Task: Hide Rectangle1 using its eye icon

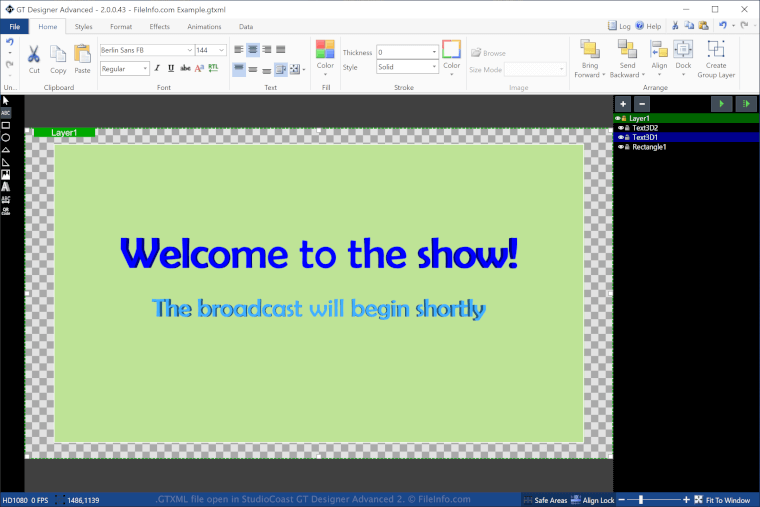Action: (x=620, y=147)
